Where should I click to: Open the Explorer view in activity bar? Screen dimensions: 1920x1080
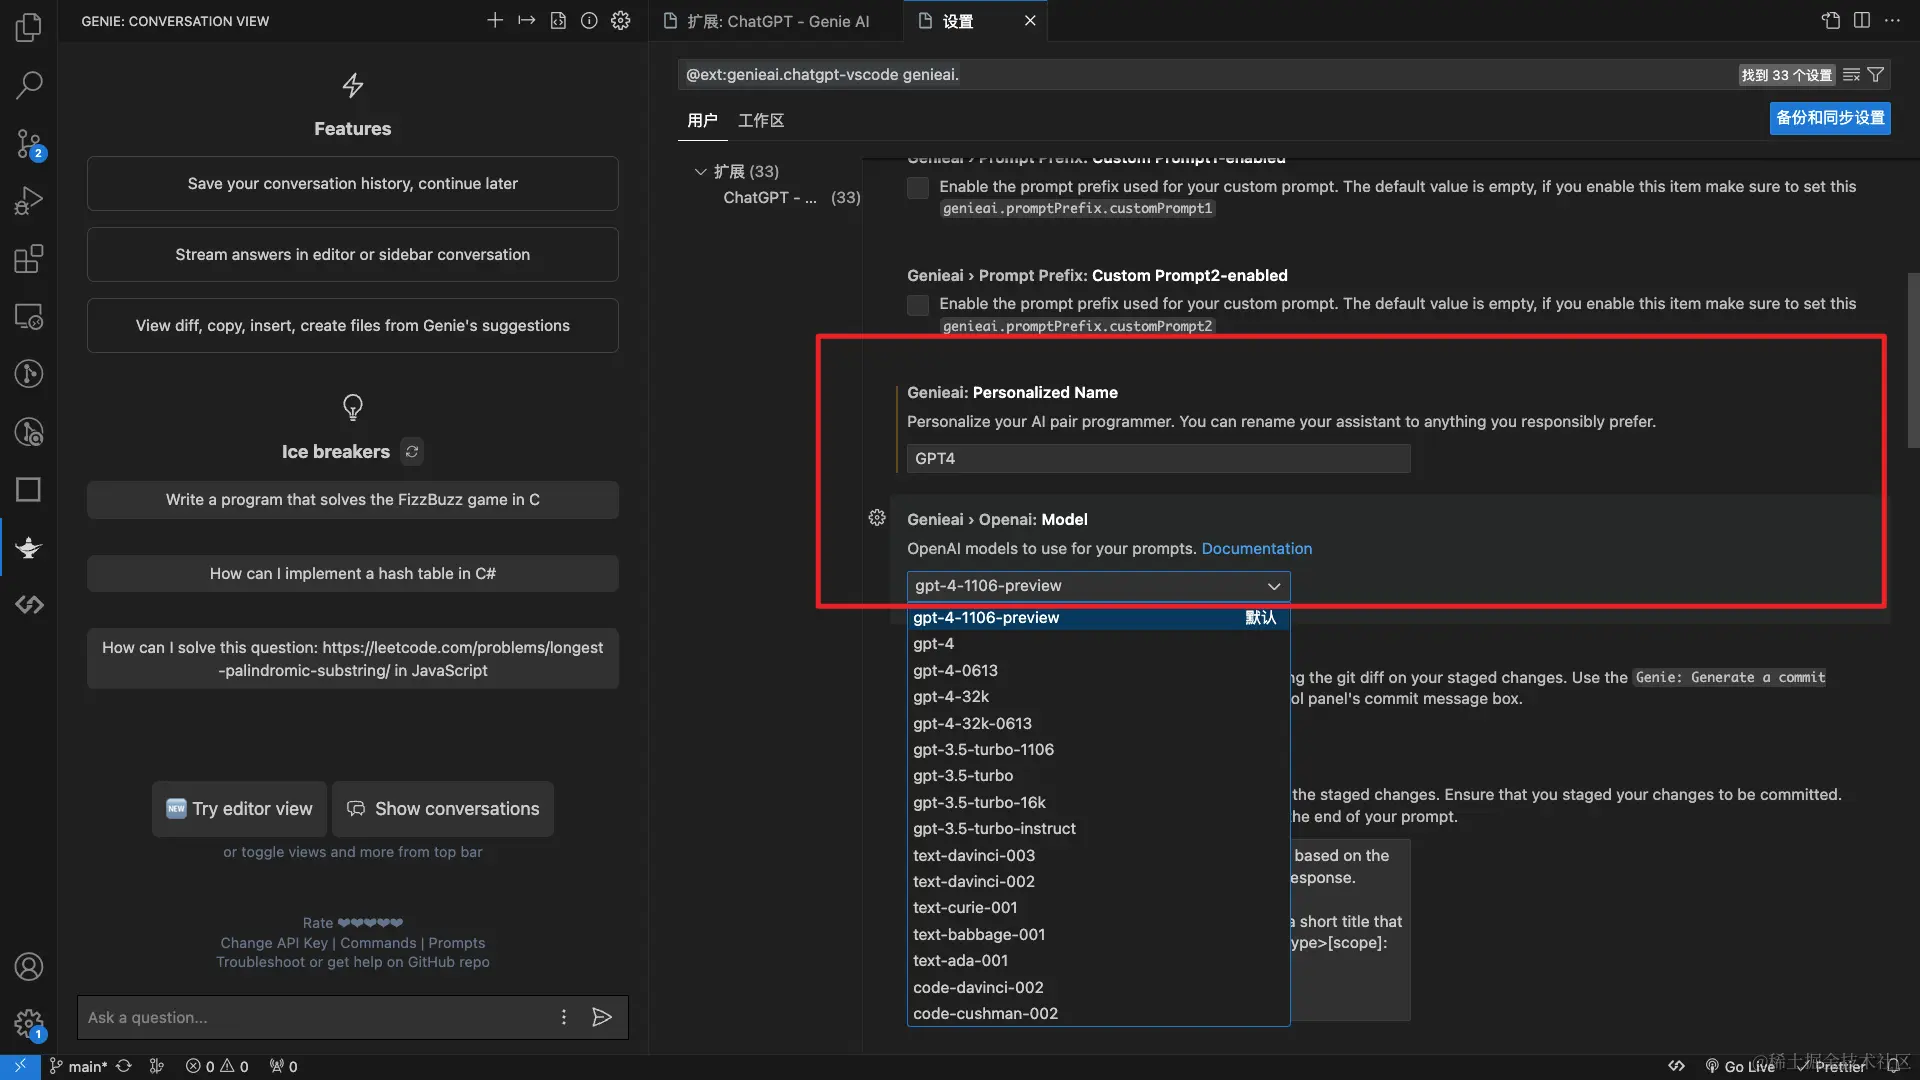pyautogui.click(x=29, y=27)
